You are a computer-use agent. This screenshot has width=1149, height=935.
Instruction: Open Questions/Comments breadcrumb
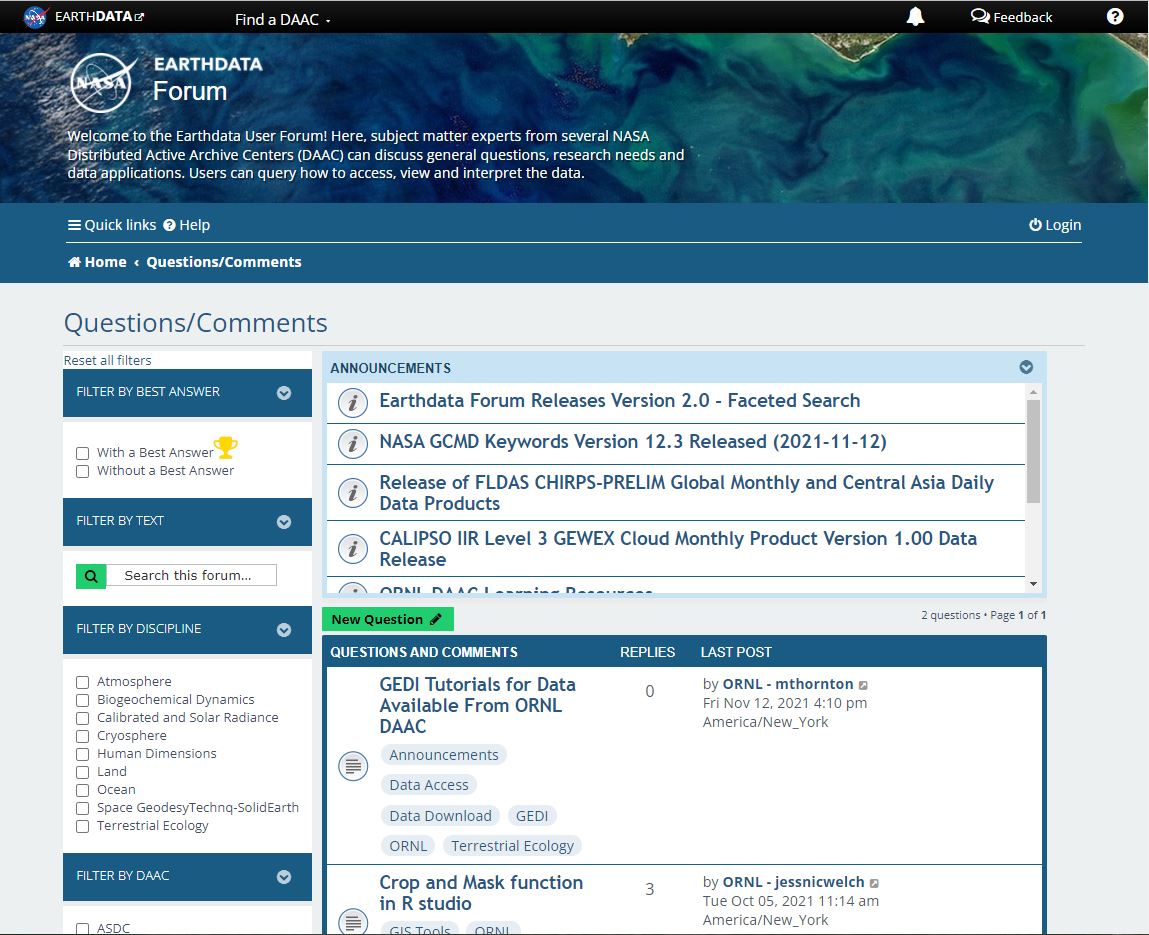click(223, 262)
